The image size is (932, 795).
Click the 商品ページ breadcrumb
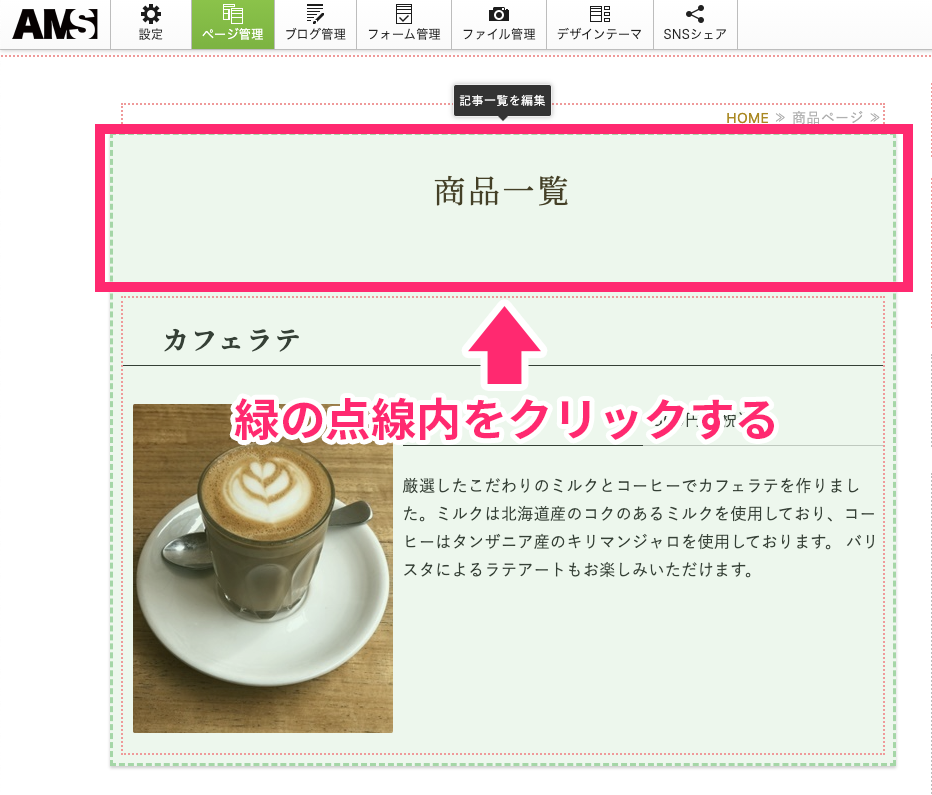click(x=827, y=118)
